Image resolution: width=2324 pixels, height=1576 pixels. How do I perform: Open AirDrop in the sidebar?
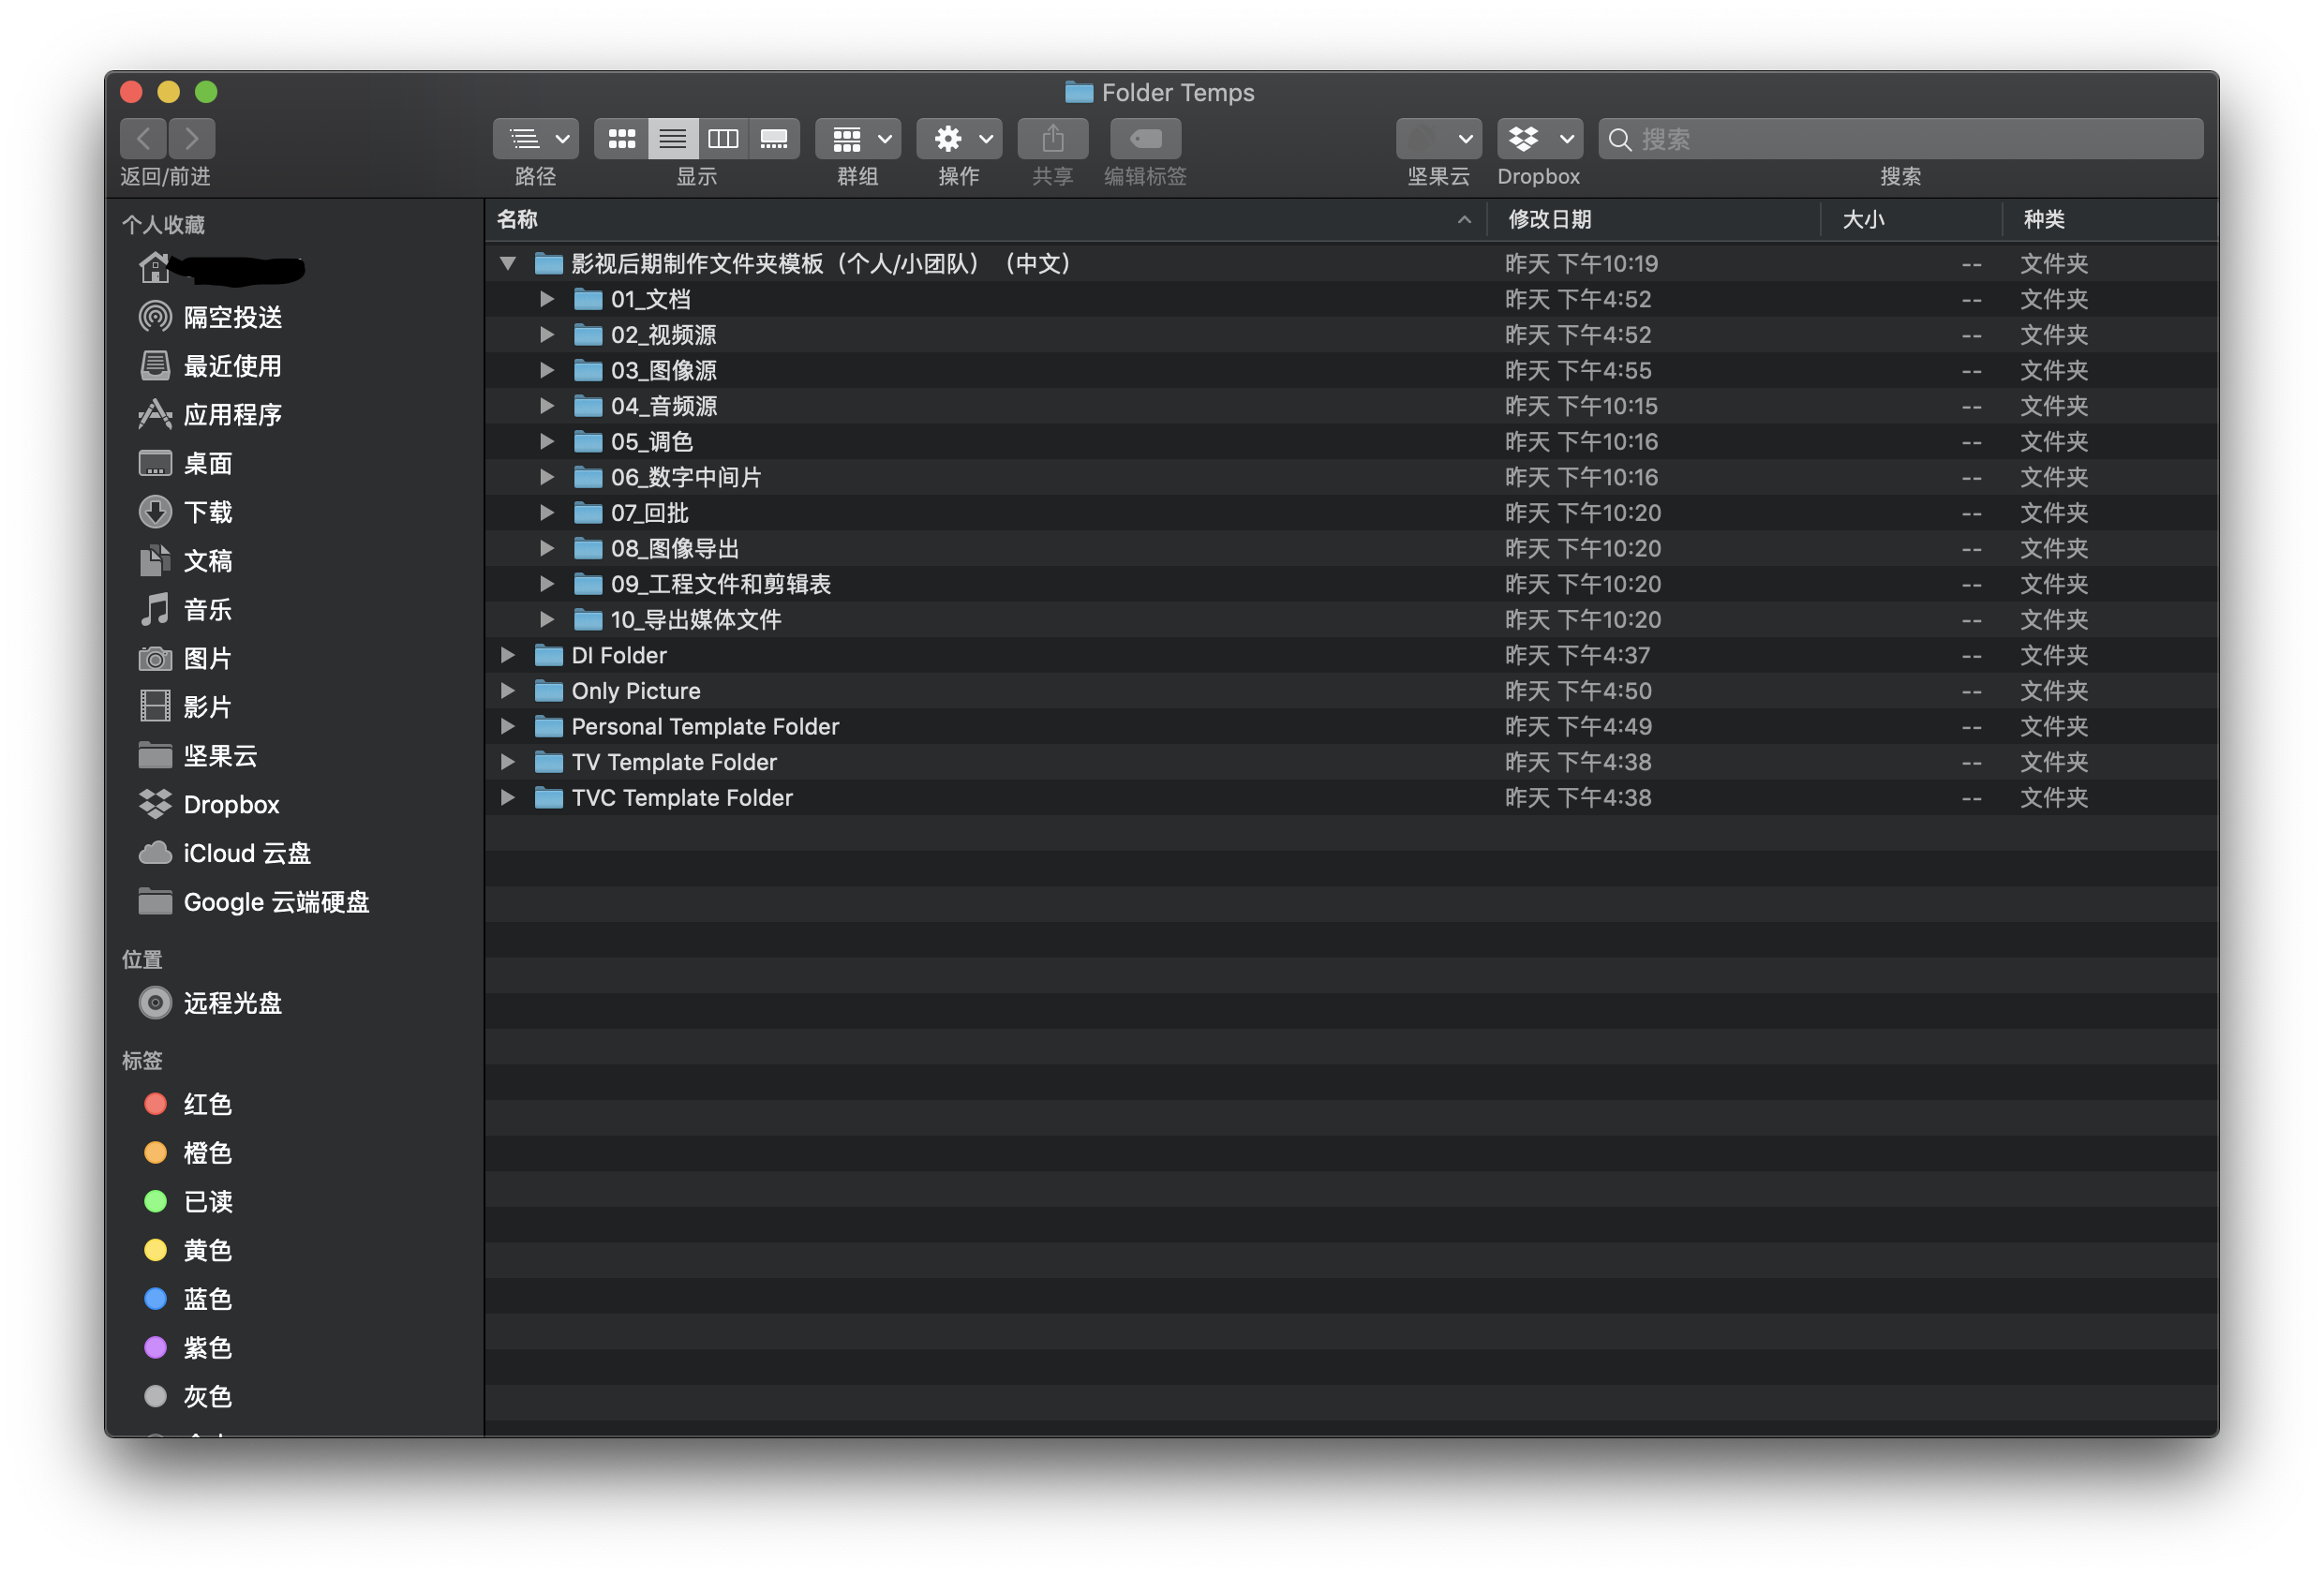[232, 318]
